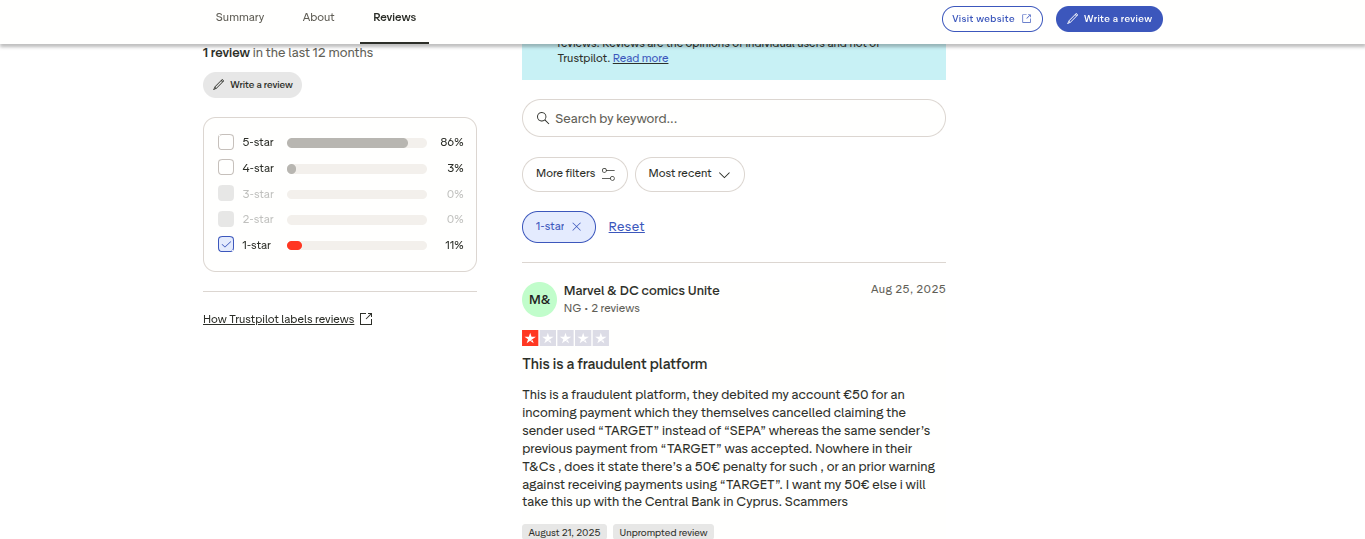1365x539 pixels.
Task: Click the external link icon beside How Trustpilot labels reviews
Action: pos(366,319)
